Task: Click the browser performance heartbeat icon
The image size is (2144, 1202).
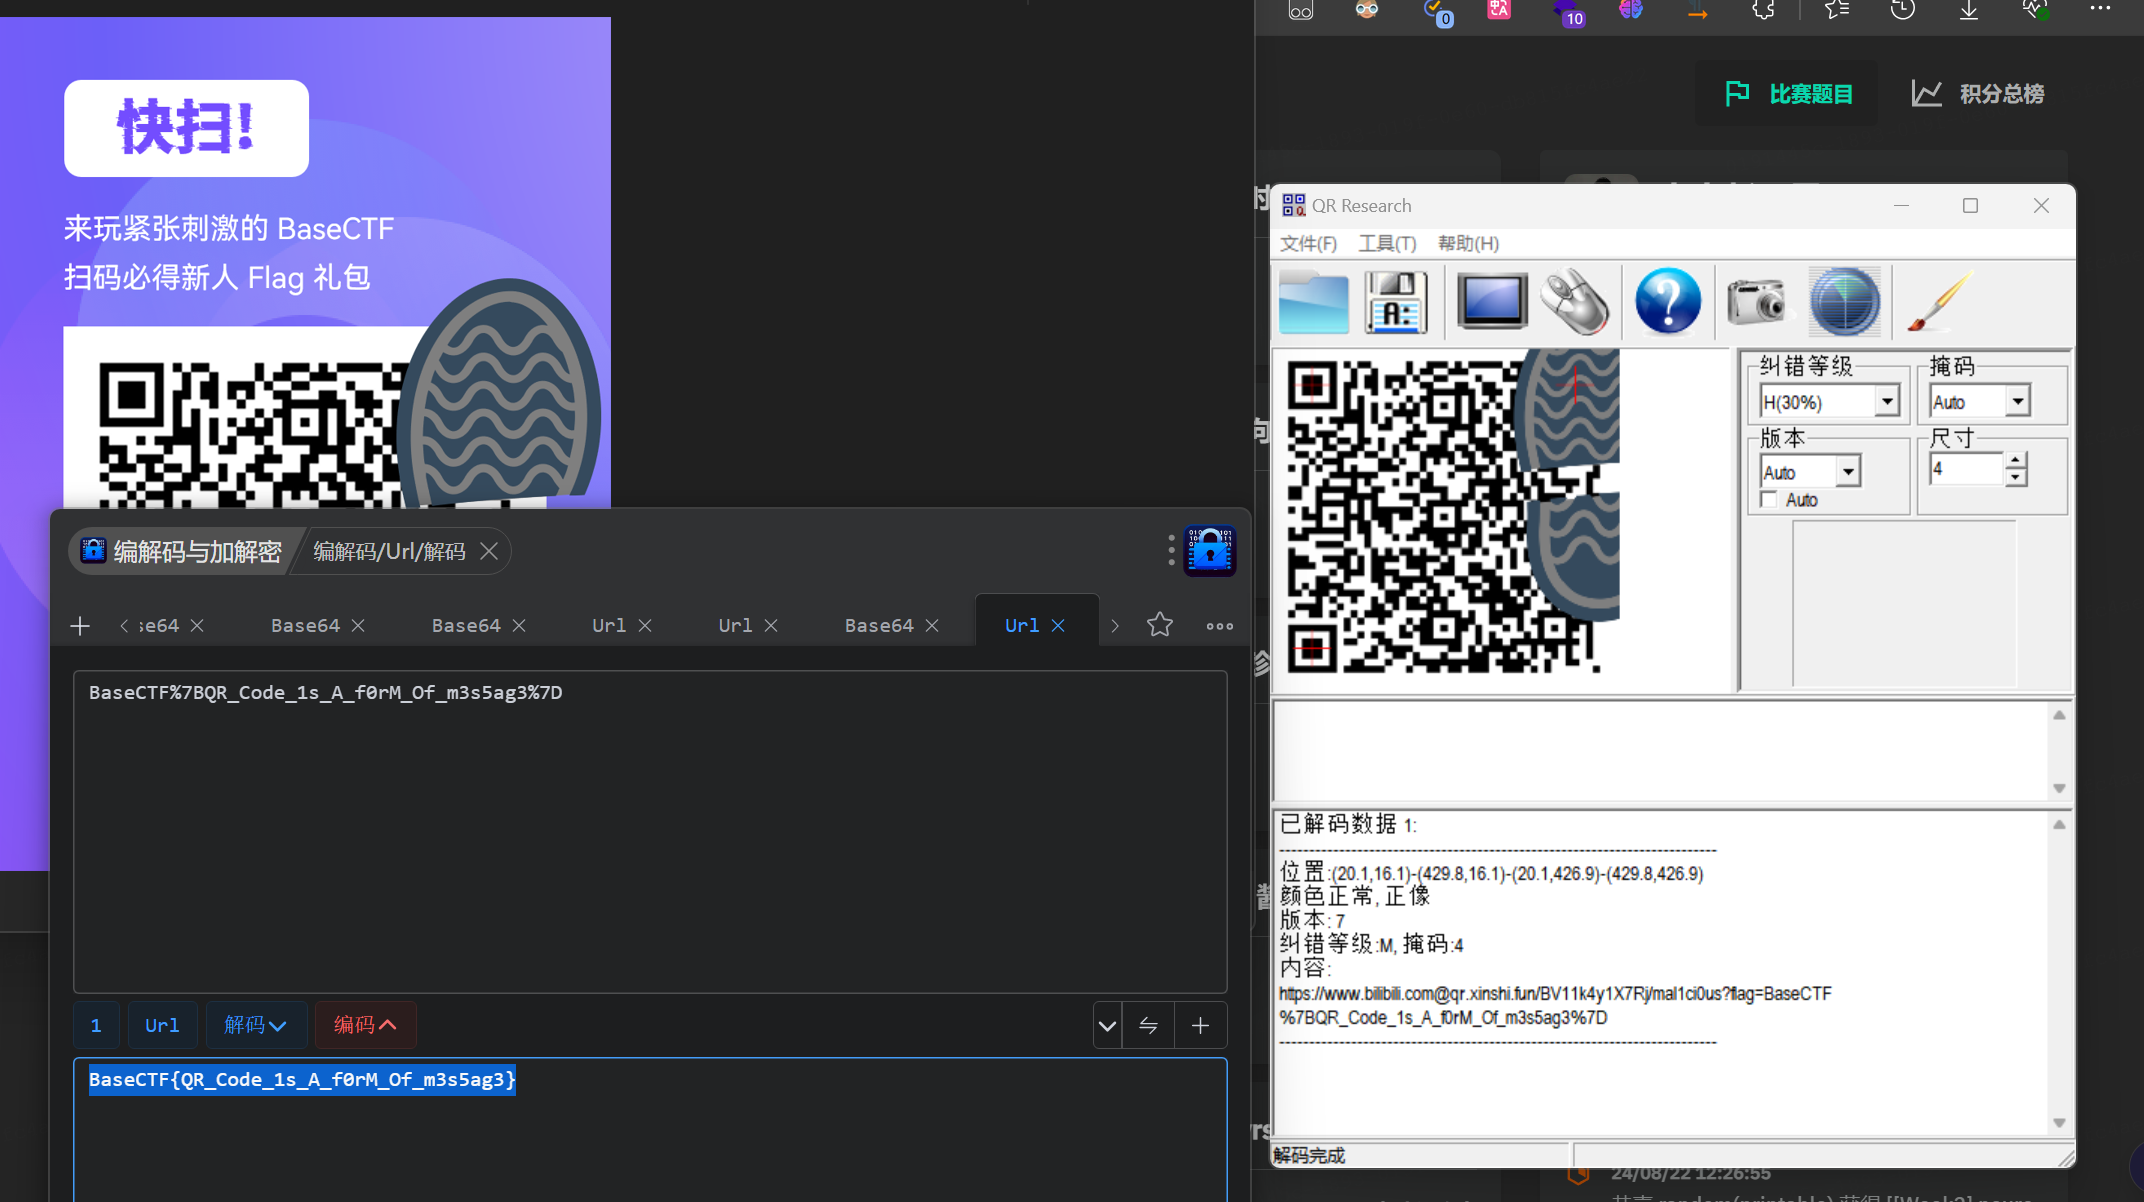Action: (x=2034, y=11)
